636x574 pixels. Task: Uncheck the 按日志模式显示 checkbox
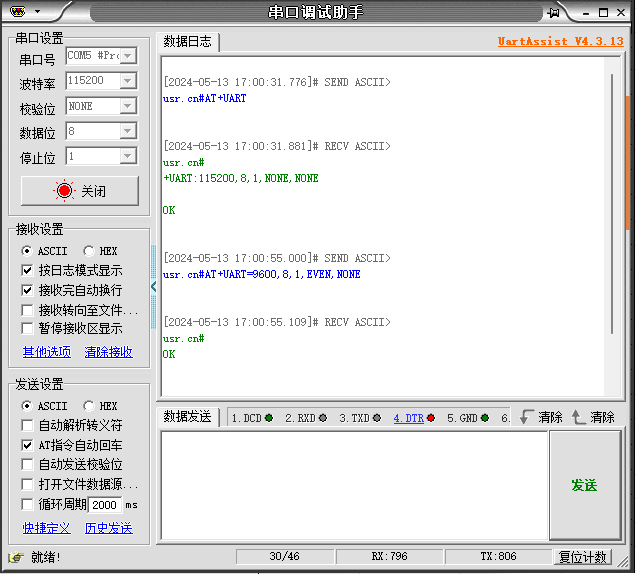[x=28, y=271]
